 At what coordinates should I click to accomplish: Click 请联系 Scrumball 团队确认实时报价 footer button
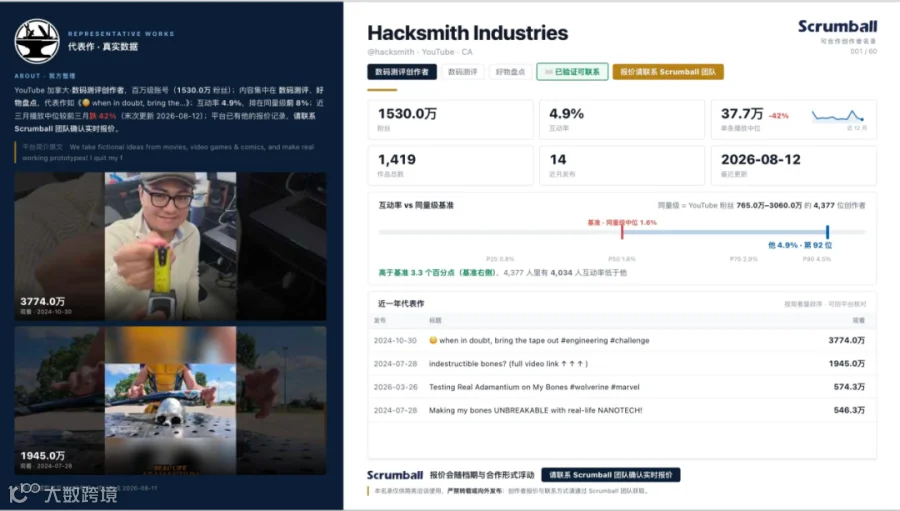click(611, 475)
